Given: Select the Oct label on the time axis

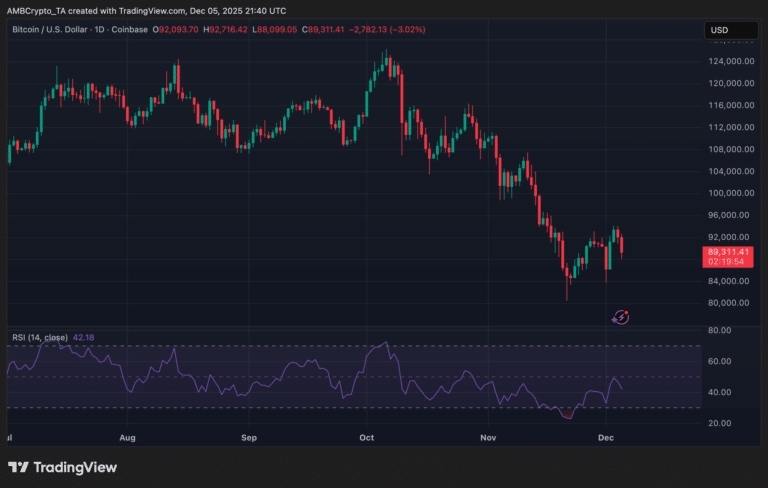Looking at the screenshot, I should click(366, 438).
